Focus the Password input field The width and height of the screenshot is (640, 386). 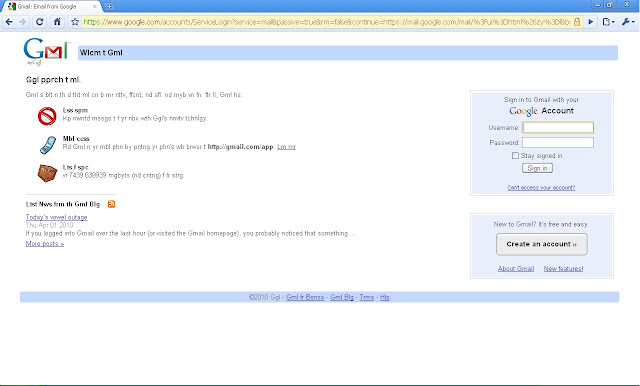point(558,142)
